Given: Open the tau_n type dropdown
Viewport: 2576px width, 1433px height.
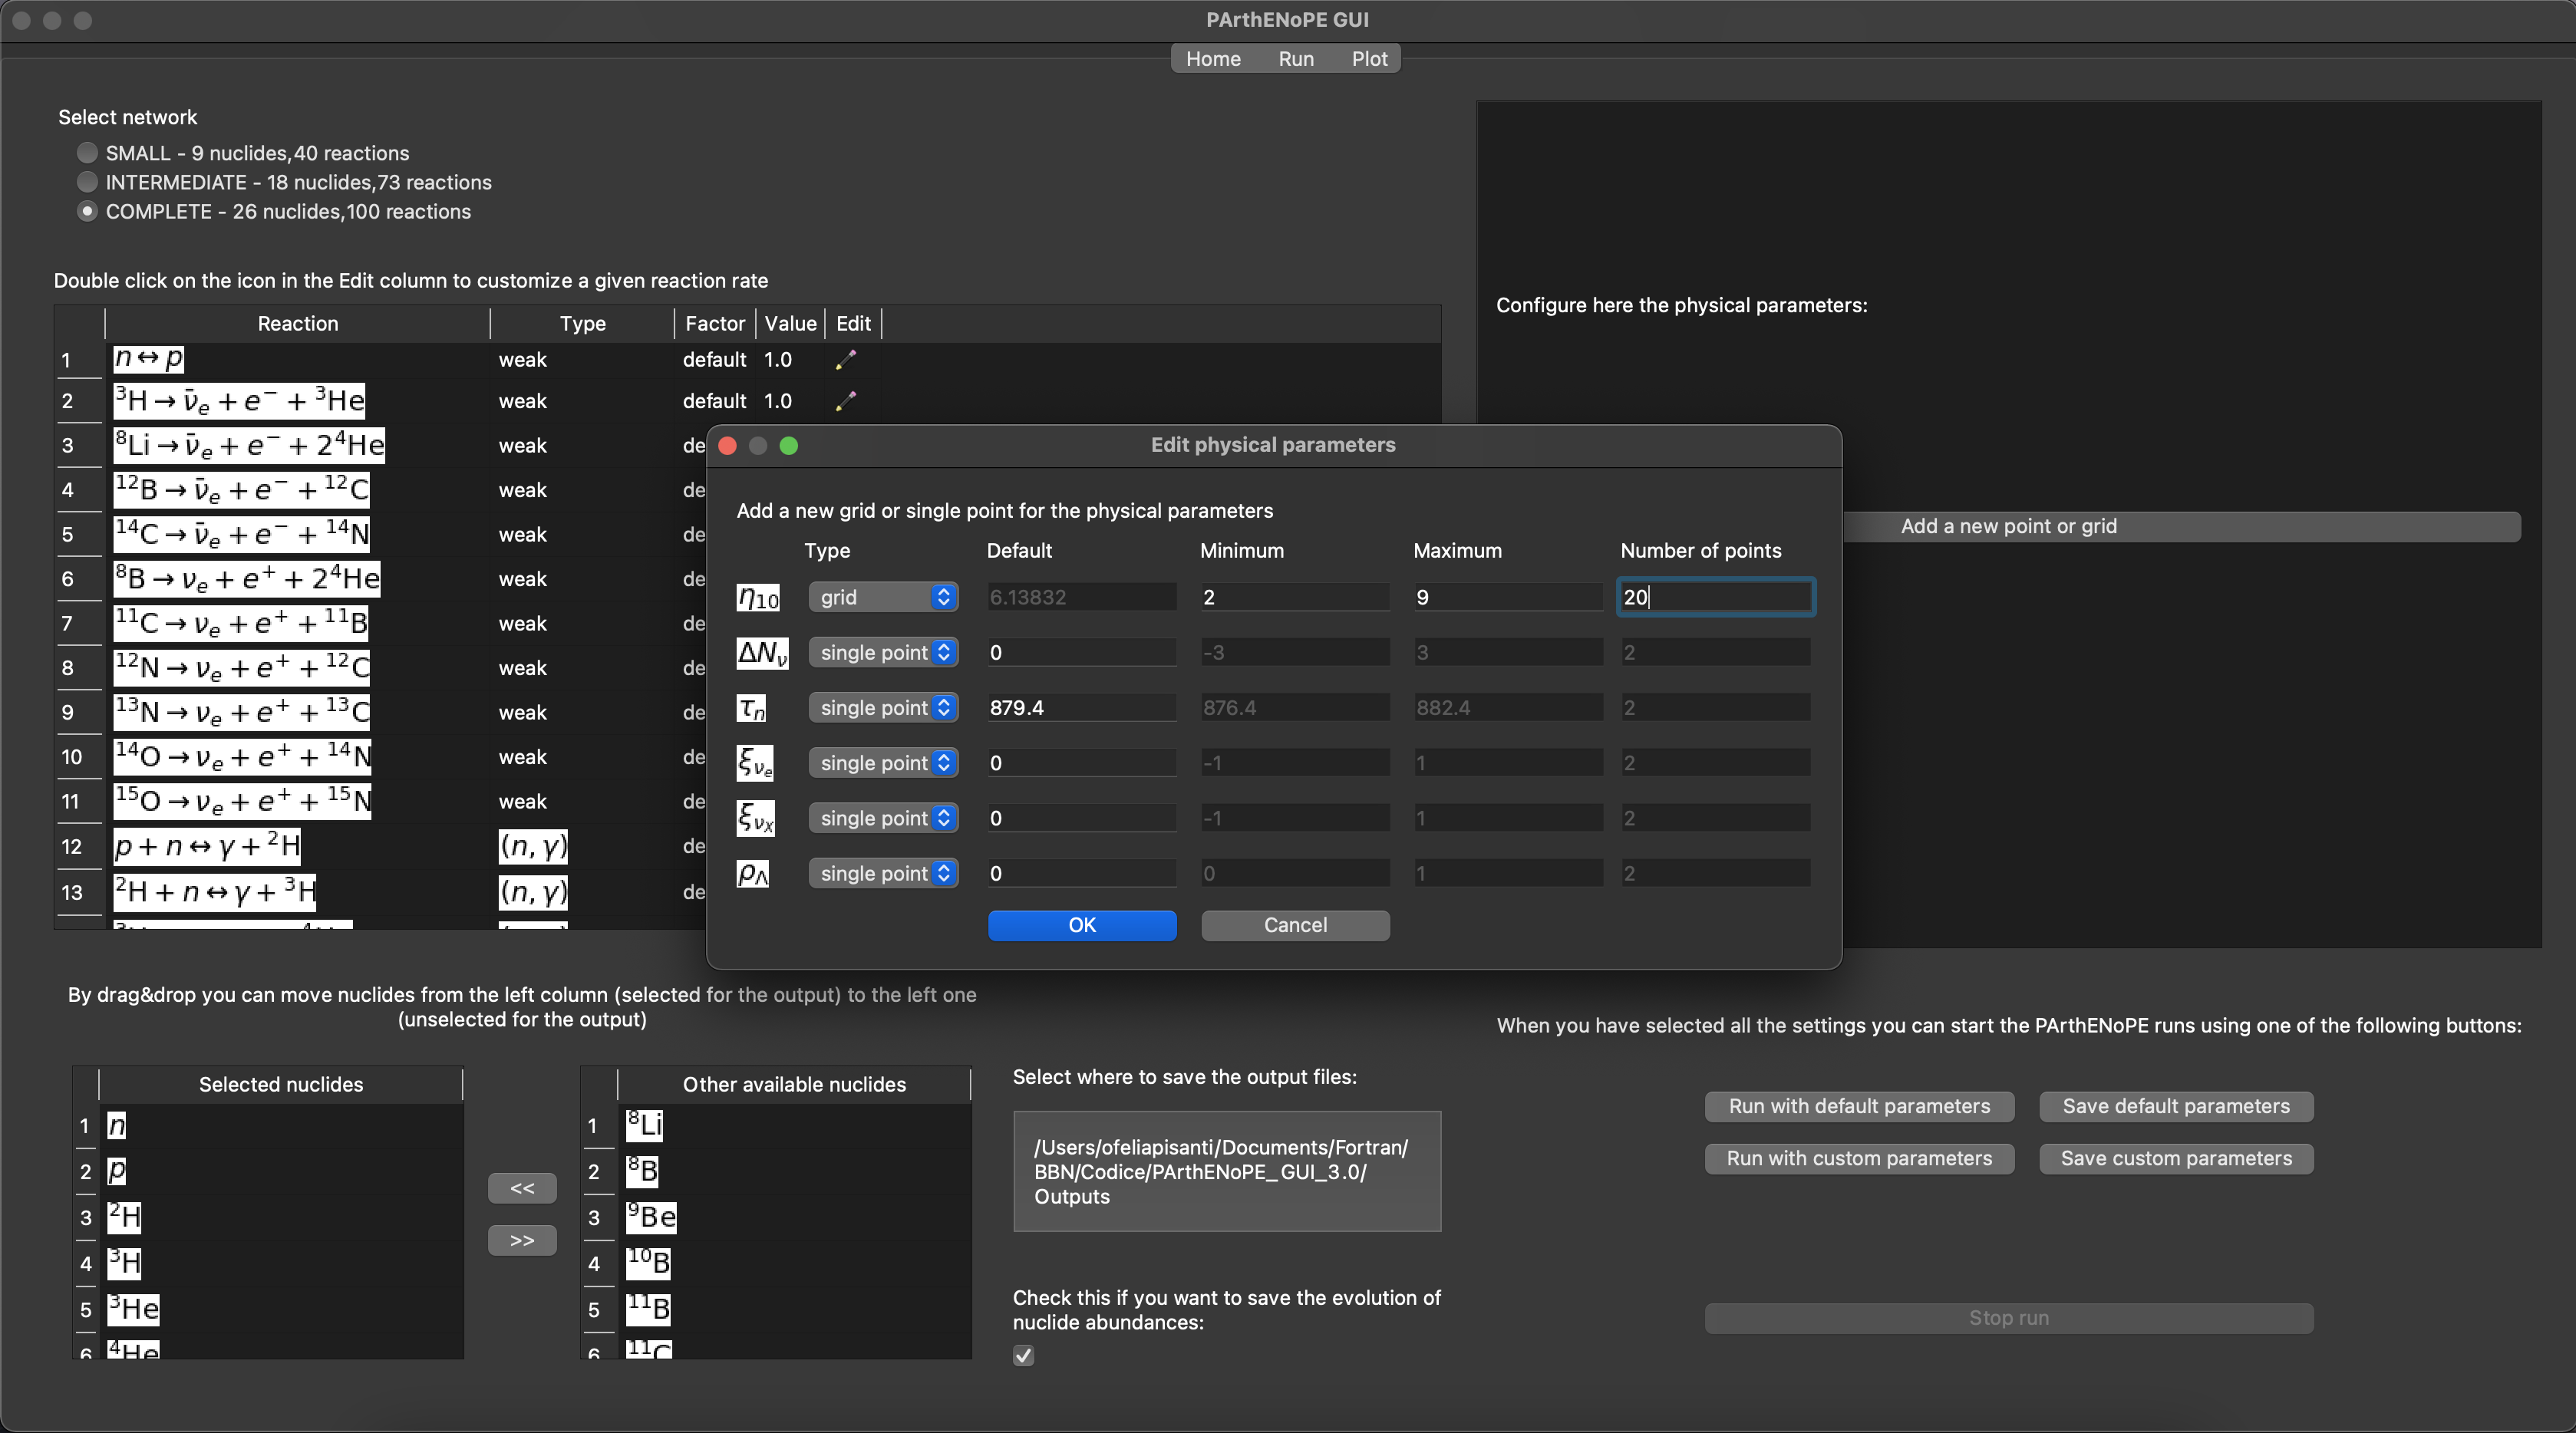Looking at the screenshot, I should tap(883, 708).
